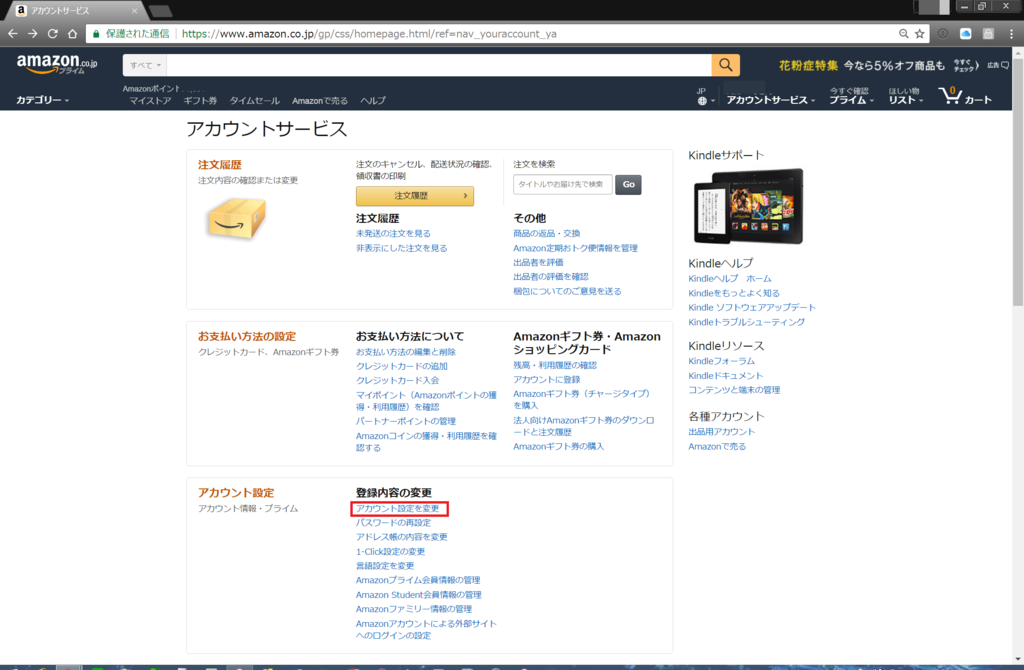The width and height of the screenshot is (1024, 670).
Task: Click the zoom magnifier icon in address bar
Action: [x=904, y=33]
